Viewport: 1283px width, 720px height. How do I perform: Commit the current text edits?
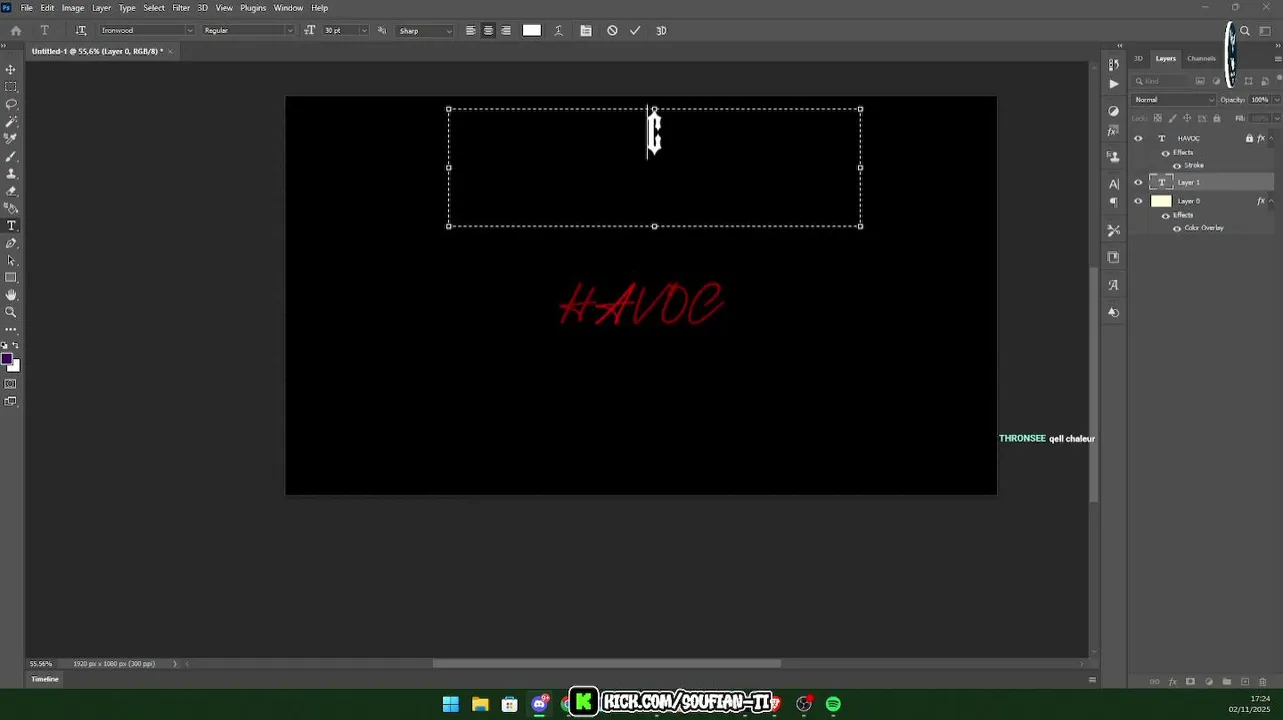(x=635, y=31)
